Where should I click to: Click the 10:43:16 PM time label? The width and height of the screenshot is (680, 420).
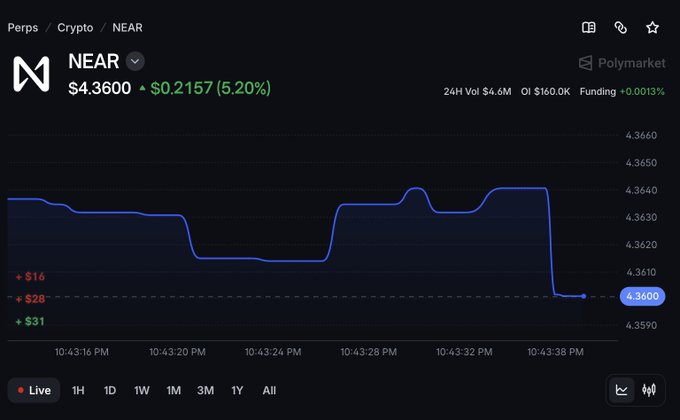pyautogui.click(x=82, y=352)
